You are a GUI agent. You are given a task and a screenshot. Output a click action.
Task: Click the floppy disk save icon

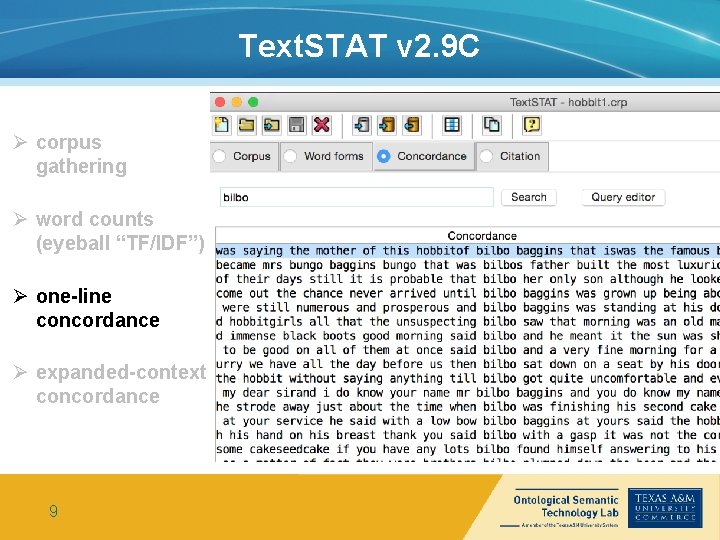pyautogui.click(x=297, y=125)
